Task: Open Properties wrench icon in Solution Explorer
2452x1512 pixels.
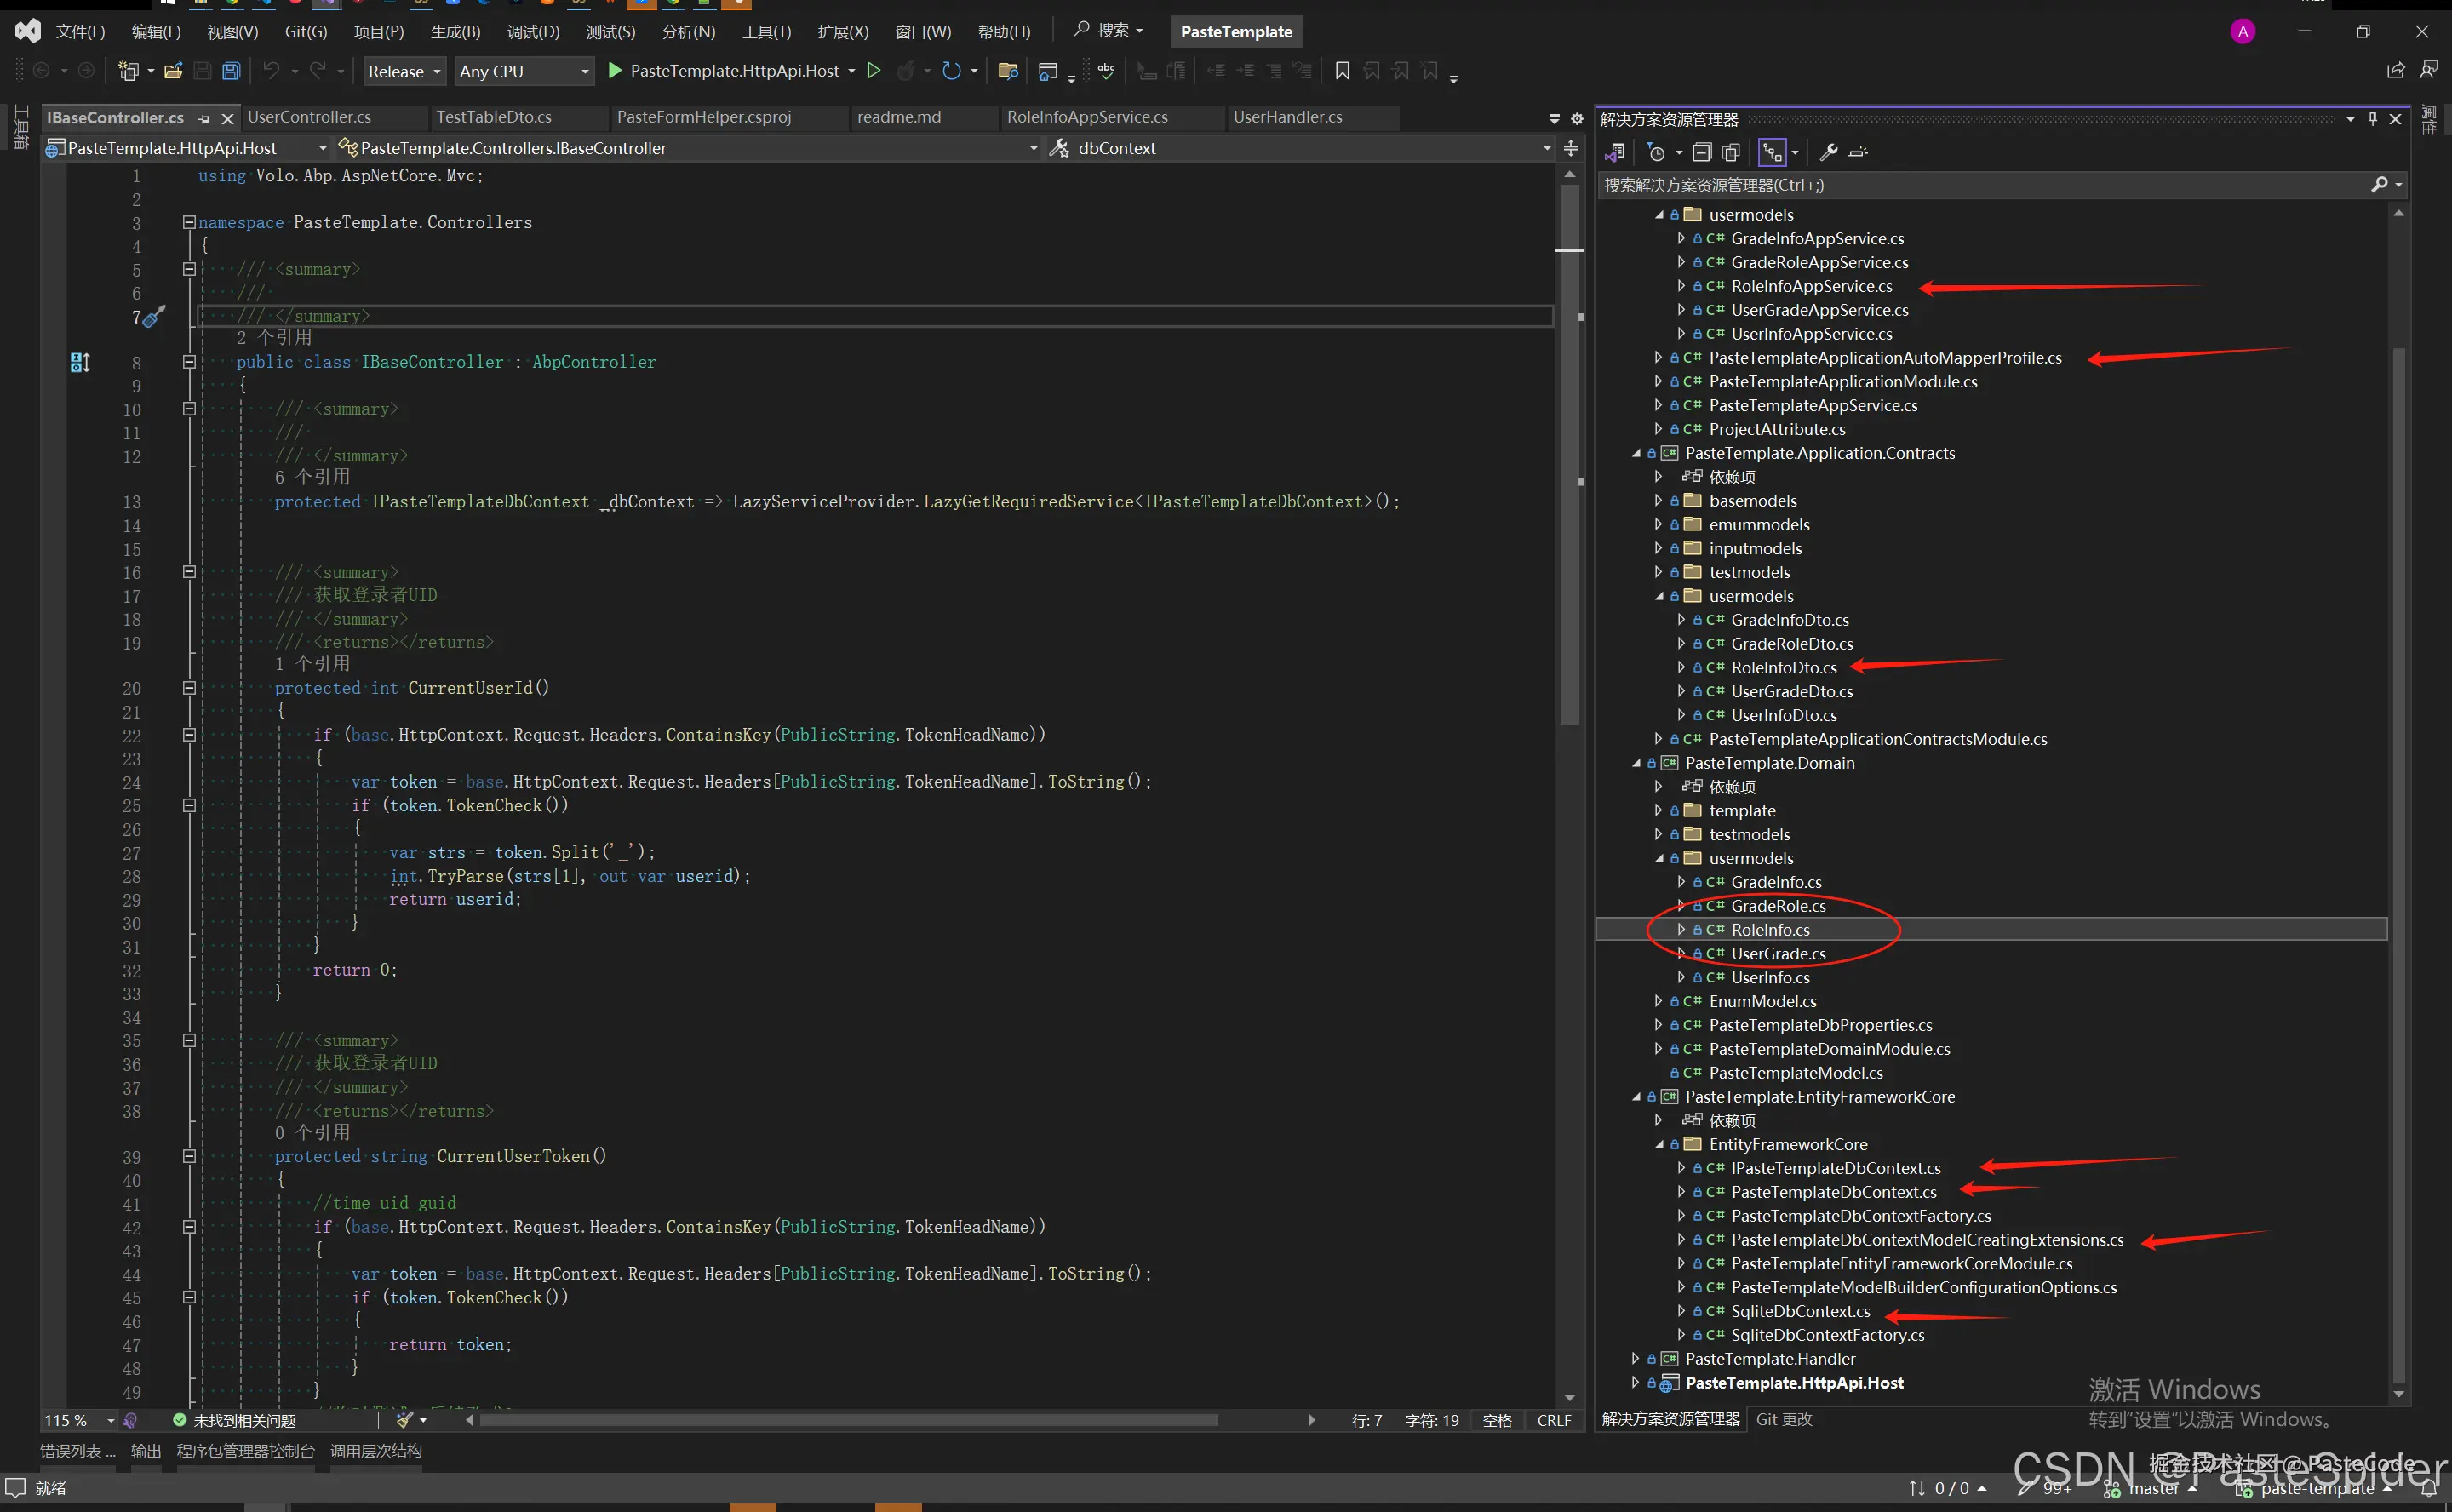Action: [1828, 153]
